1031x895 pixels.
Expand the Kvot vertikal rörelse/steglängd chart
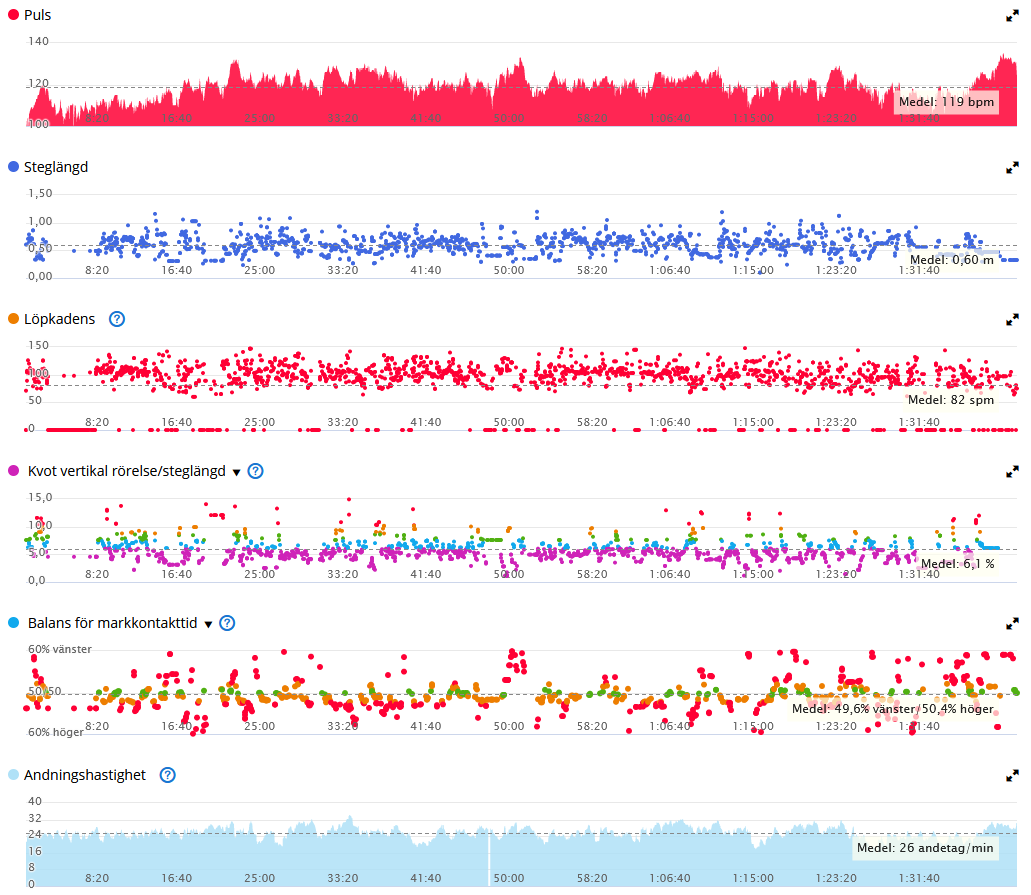pos(1012,472)
